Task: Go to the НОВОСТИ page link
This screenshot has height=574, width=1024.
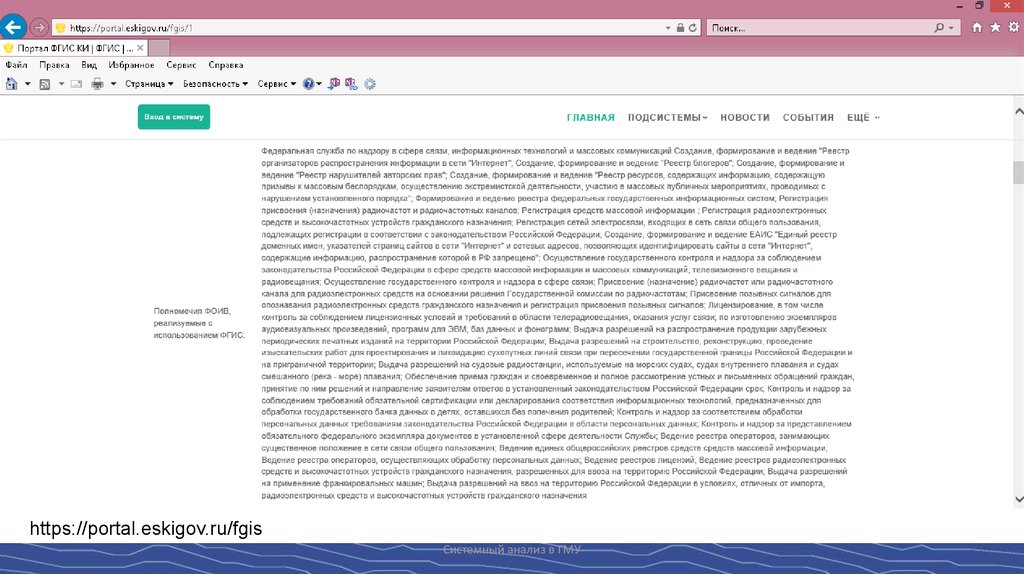Action: 745,118
